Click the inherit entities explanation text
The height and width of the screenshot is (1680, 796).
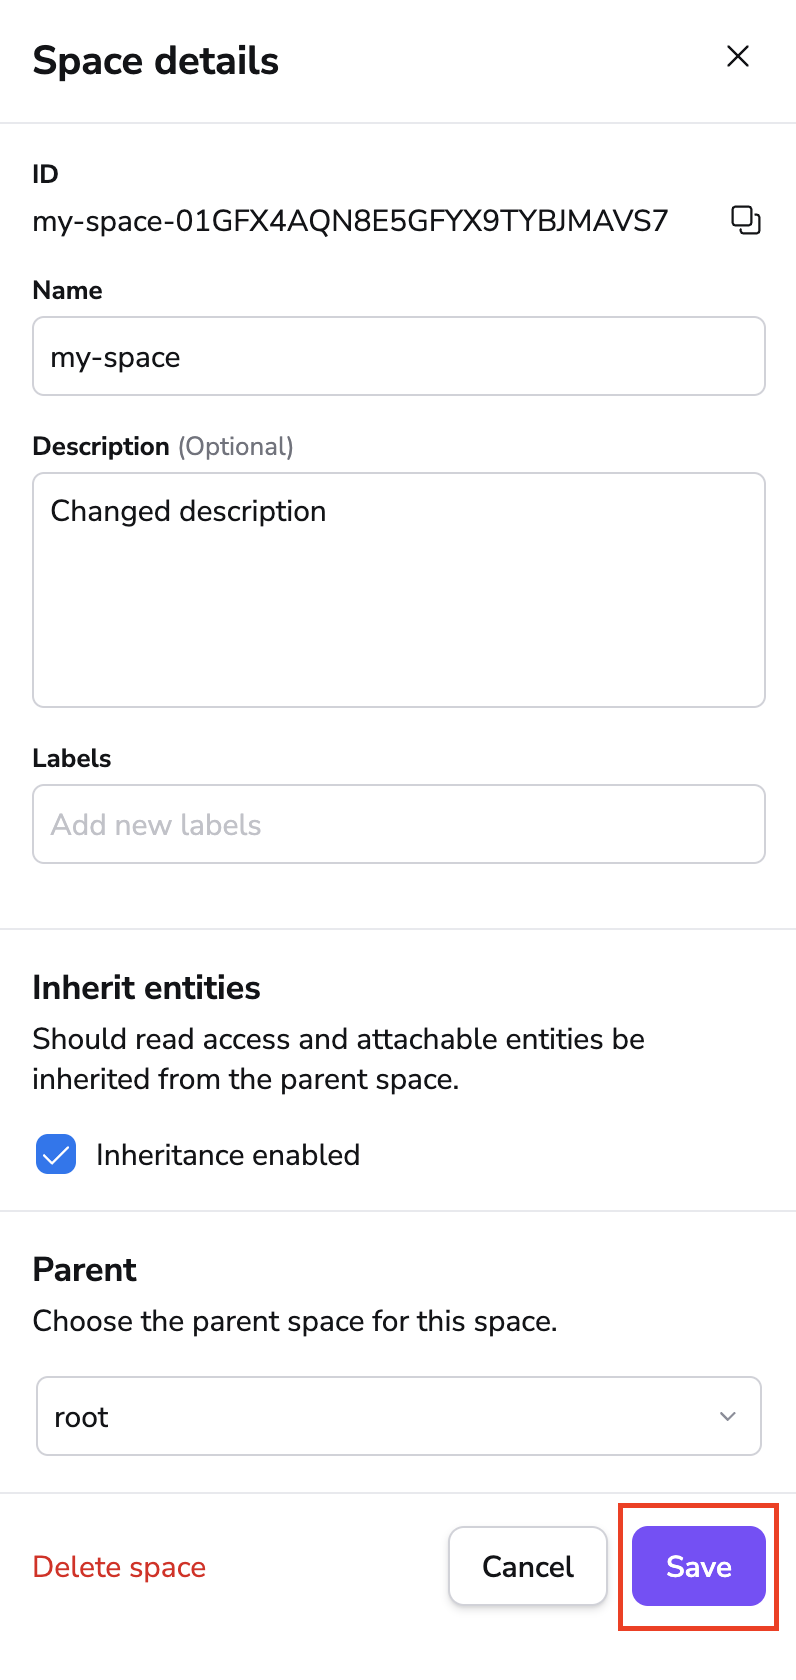point(338,1059)
